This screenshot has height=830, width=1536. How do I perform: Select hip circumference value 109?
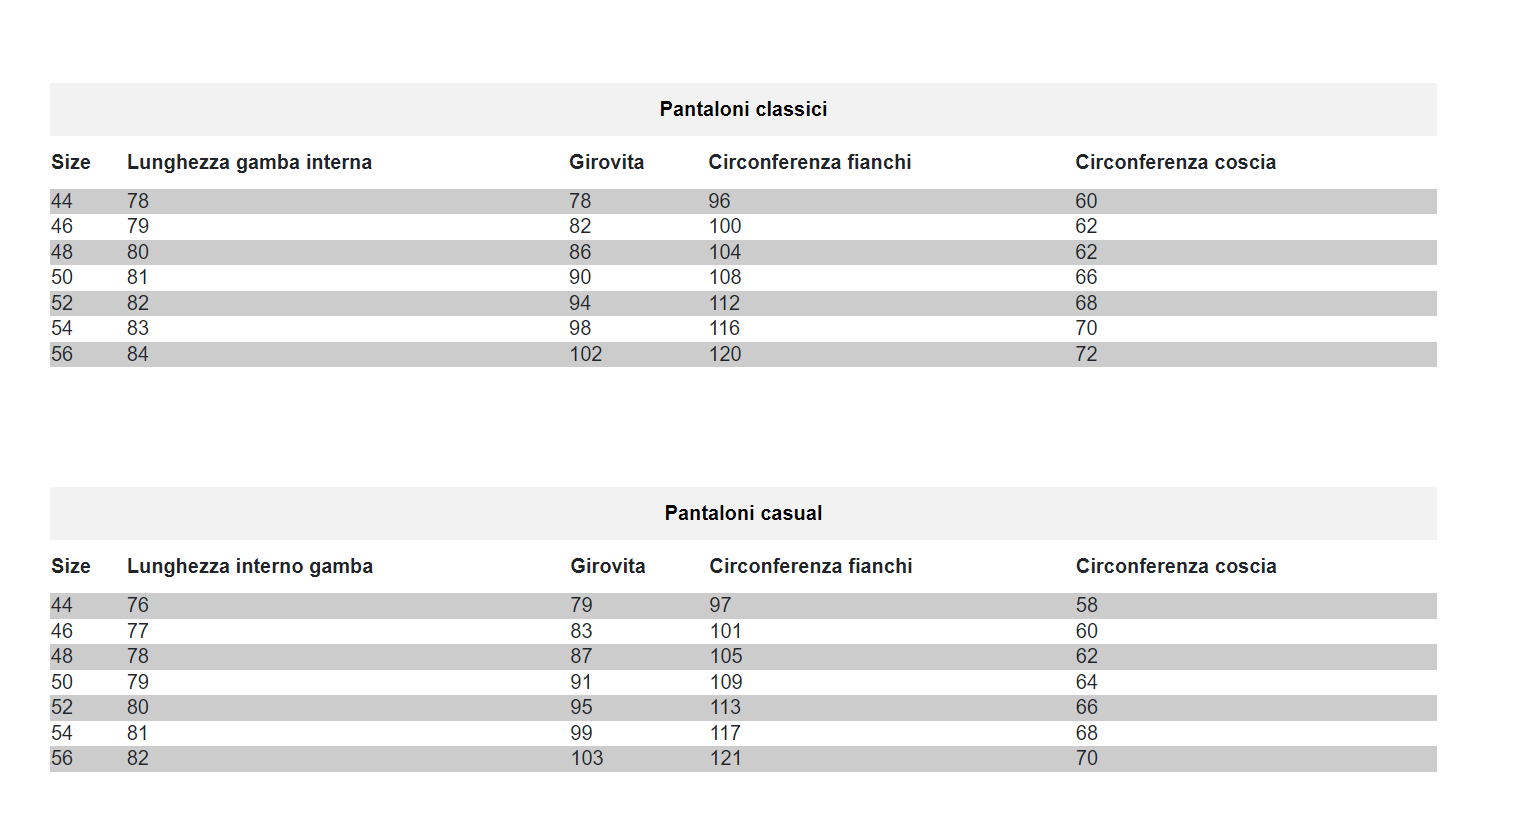[726, 682]
